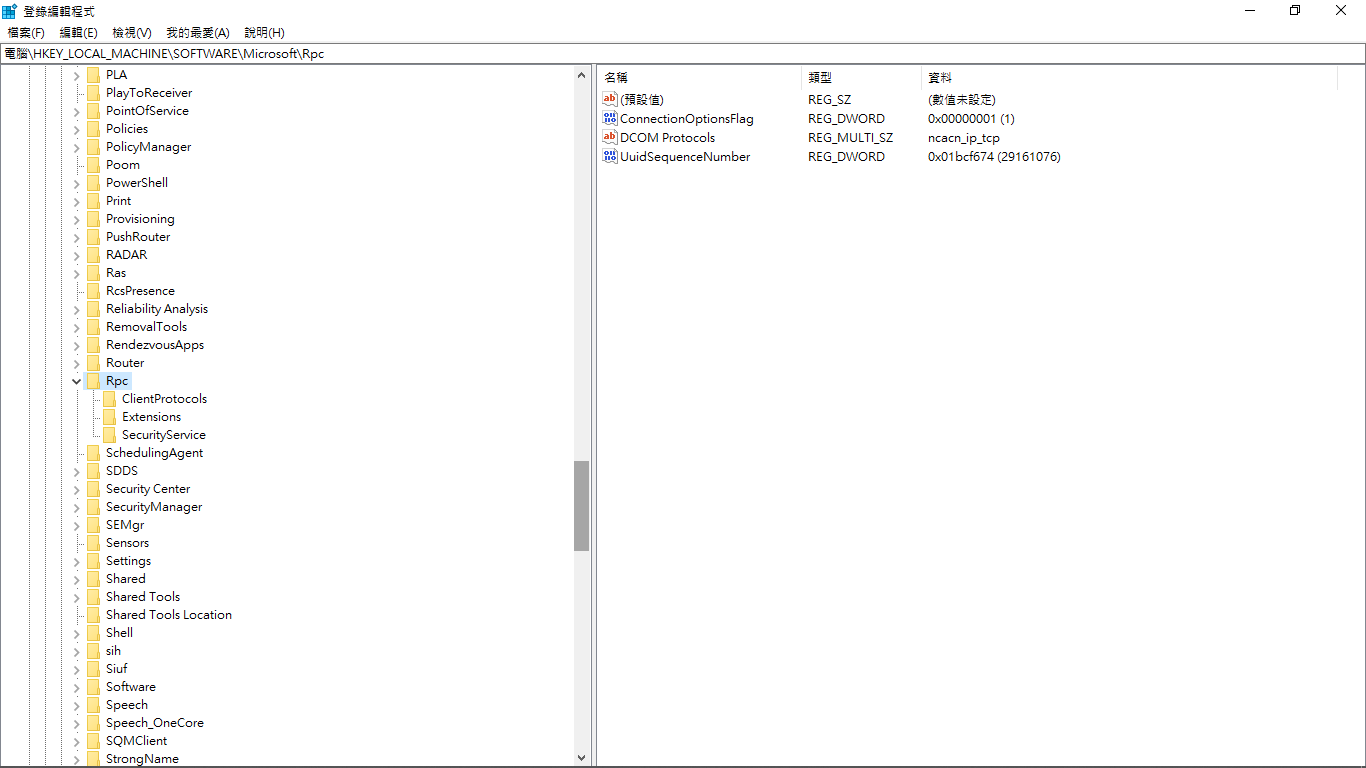Click the tree scrollbar down arrow
The image size is (1366, 768).
point(581,759)
